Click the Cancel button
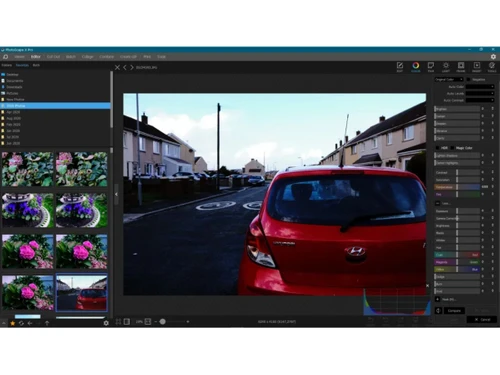This screenshot has height=375, width=500. pyautogui.click(x=482, y=319)
